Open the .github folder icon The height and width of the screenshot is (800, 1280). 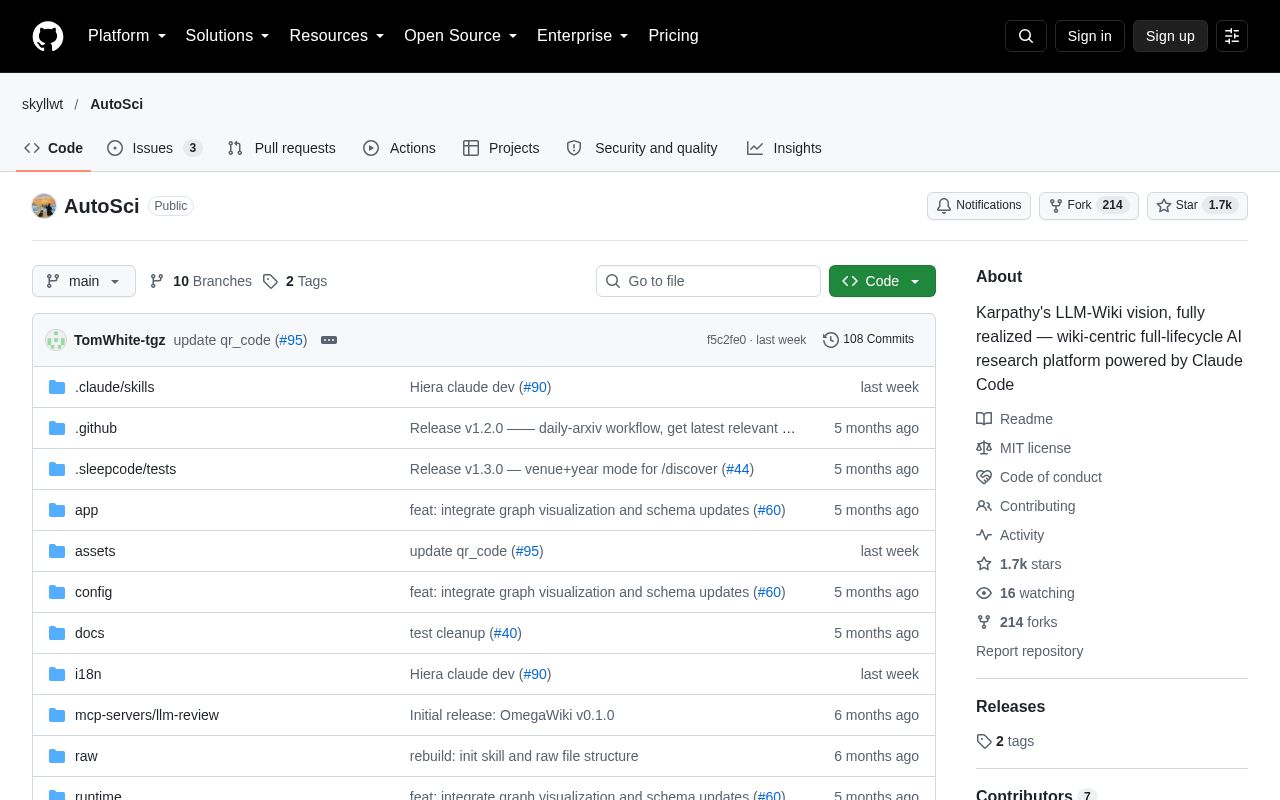pos(57,428)
